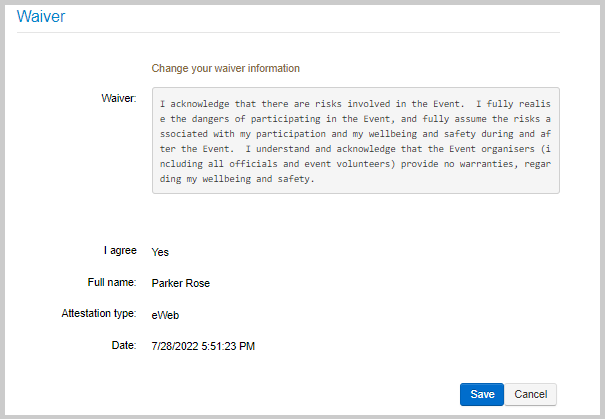This screenshot has width=605, height=419.
Task: Click the Yes agreement value
Action: [x=160, y=252]
